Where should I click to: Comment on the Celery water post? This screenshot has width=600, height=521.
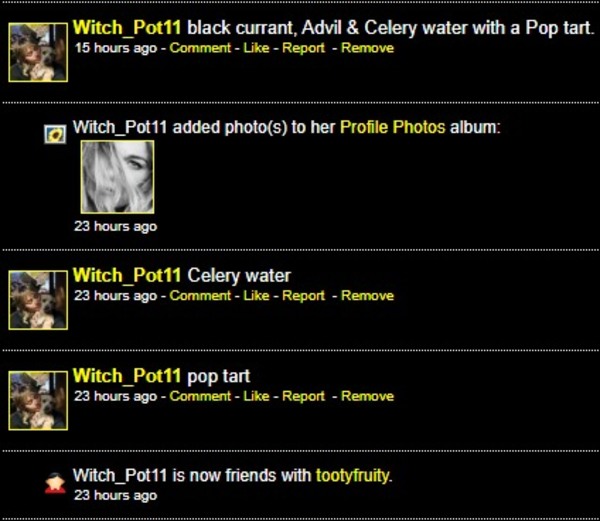coord(200,296)
